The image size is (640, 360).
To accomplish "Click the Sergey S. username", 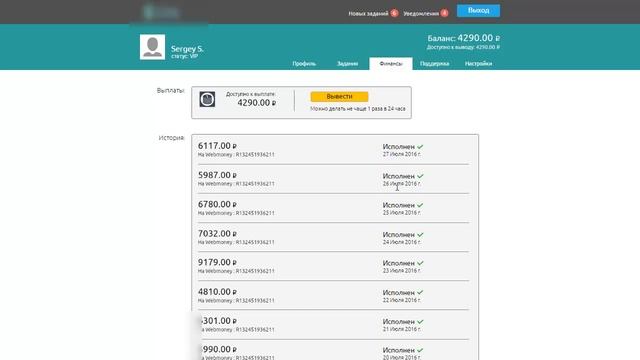I will point(187,49).
